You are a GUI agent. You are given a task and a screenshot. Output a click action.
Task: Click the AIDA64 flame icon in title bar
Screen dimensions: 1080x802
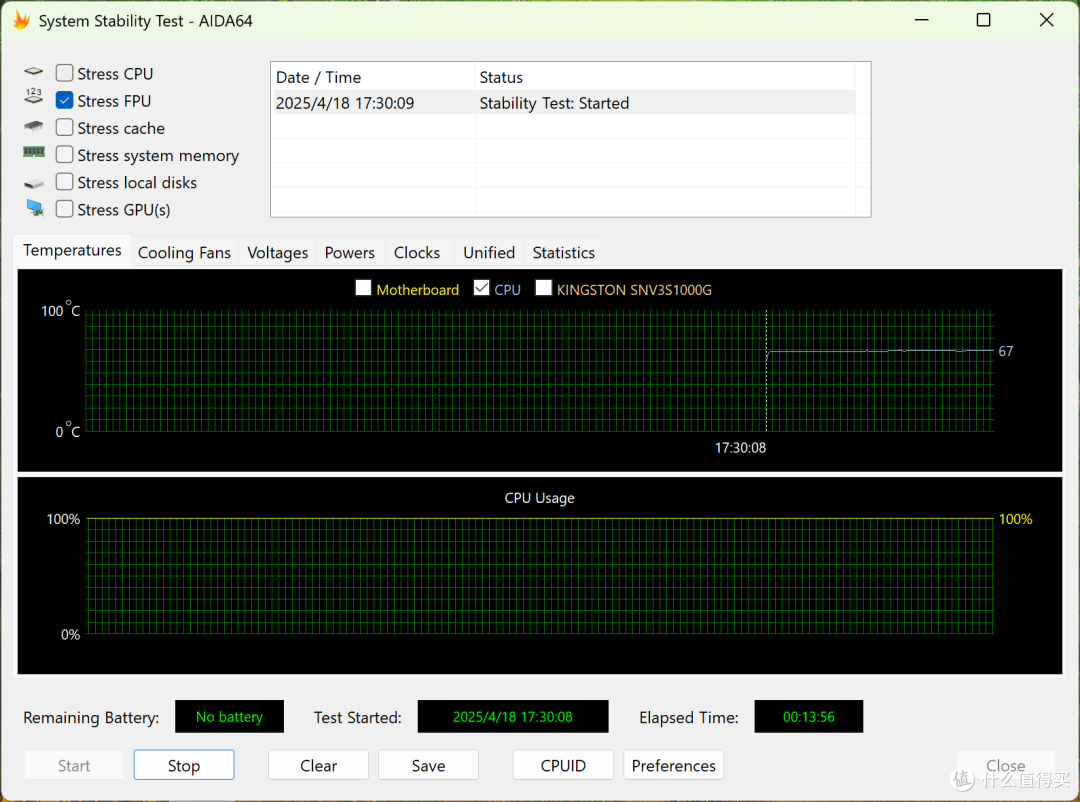pyautogui.click(x=21, y=21)
